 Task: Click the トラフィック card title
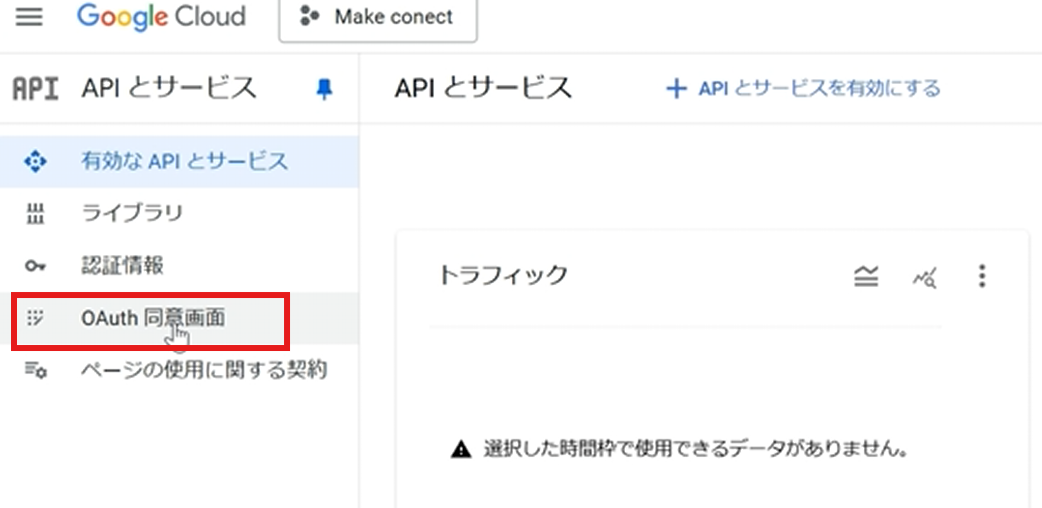click(503, 276)
